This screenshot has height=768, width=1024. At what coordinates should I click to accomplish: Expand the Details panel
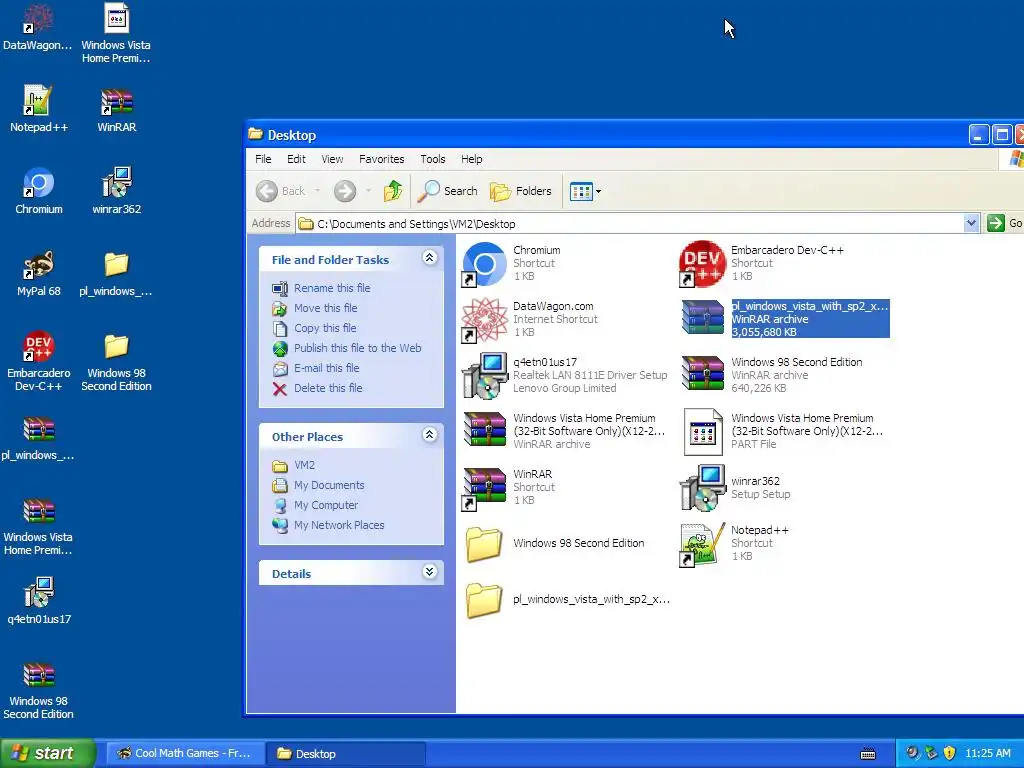(429, 571)
